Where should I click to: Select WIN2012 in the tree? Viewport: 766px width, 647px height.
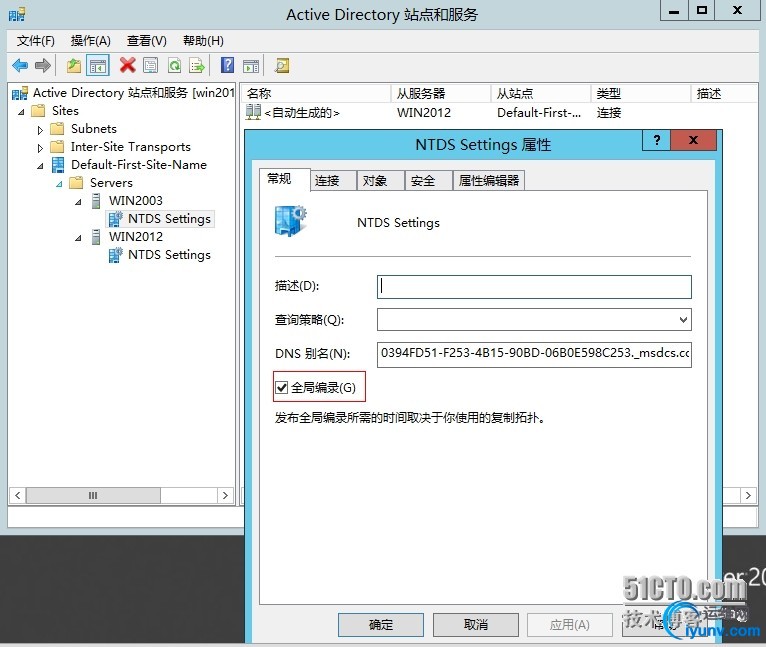coord(136,237)
